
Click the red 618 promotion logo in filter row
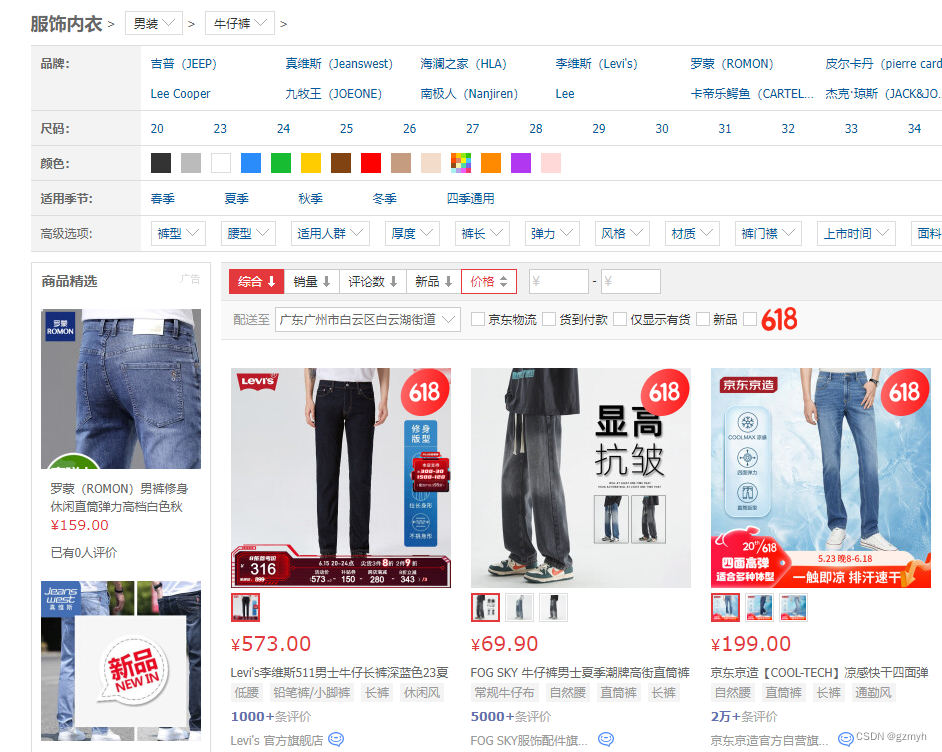pos(779,319)
